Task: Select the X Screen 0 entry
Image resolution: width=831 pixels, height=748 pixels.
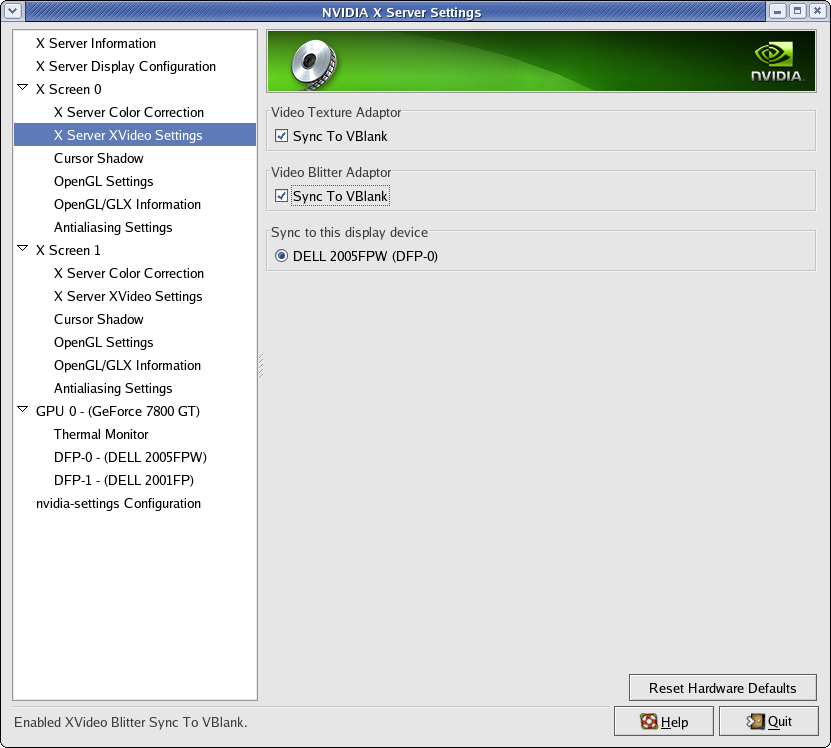Action: [68, 89]
